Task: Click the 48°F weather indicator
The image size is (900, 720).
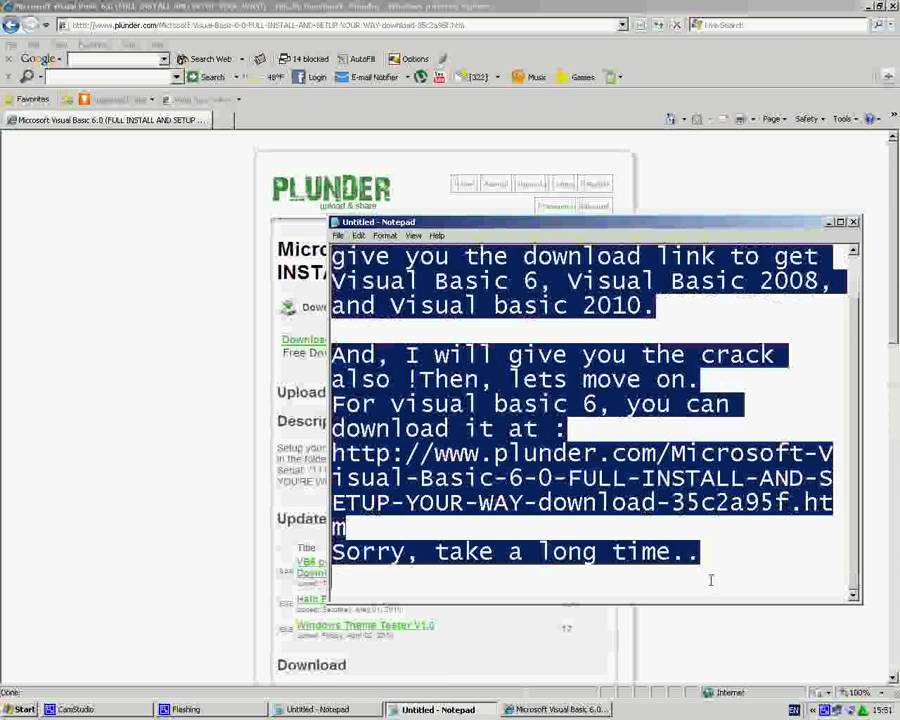Action: tap(274, 77)
